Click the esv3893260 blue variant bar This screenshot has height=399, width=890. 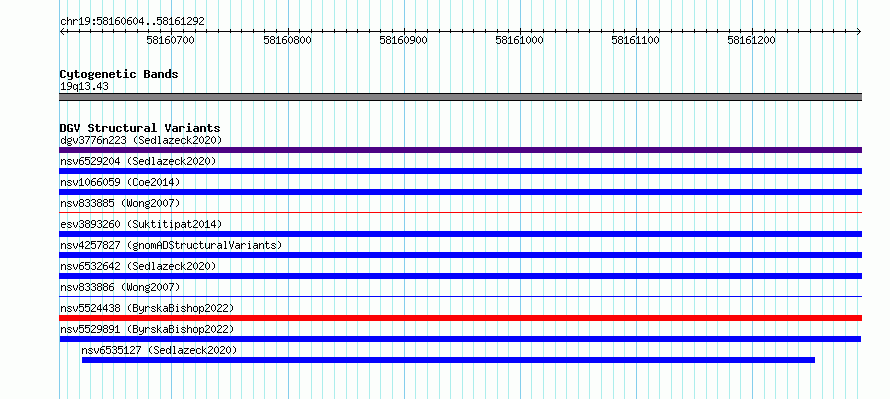click(460, 234)
